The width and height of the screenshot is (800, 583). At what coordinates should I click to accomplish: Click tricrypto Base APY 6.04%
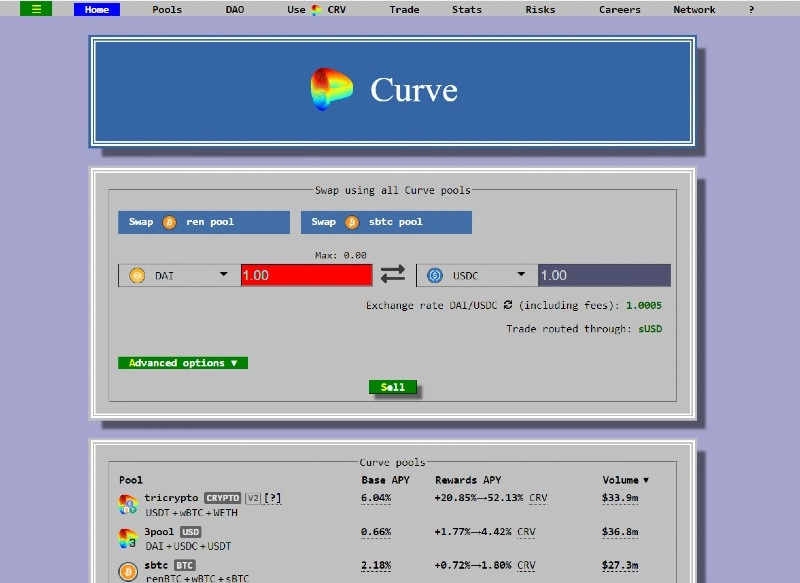(376, 498)
